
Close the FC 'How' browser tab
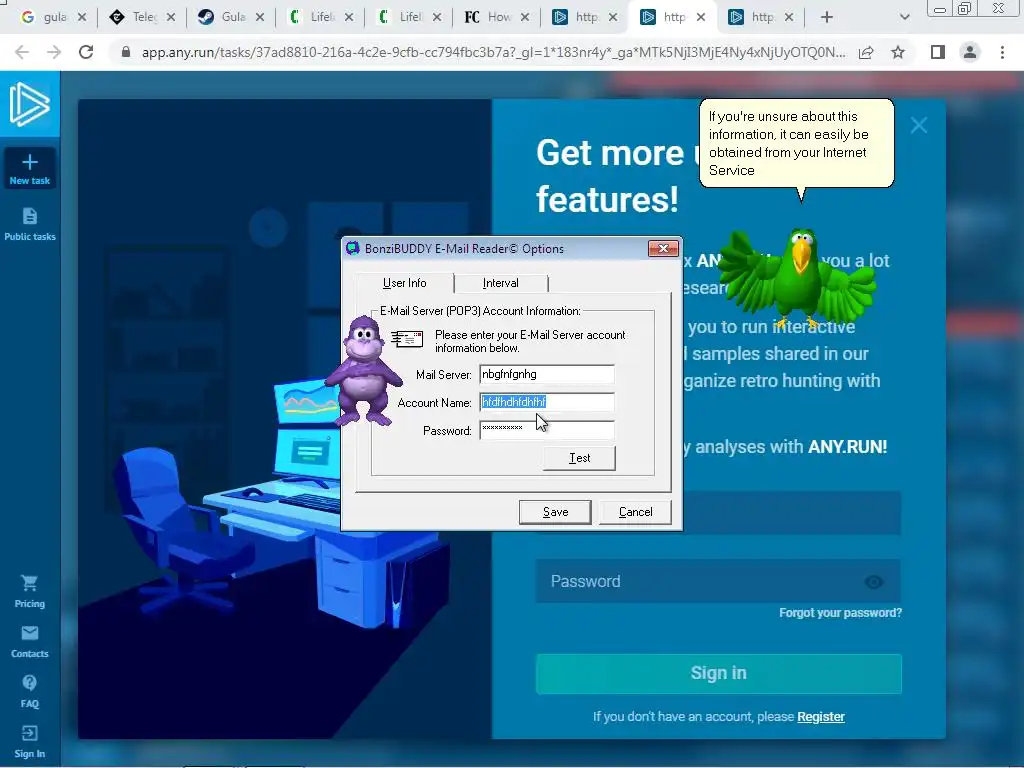tap(524, 17)
